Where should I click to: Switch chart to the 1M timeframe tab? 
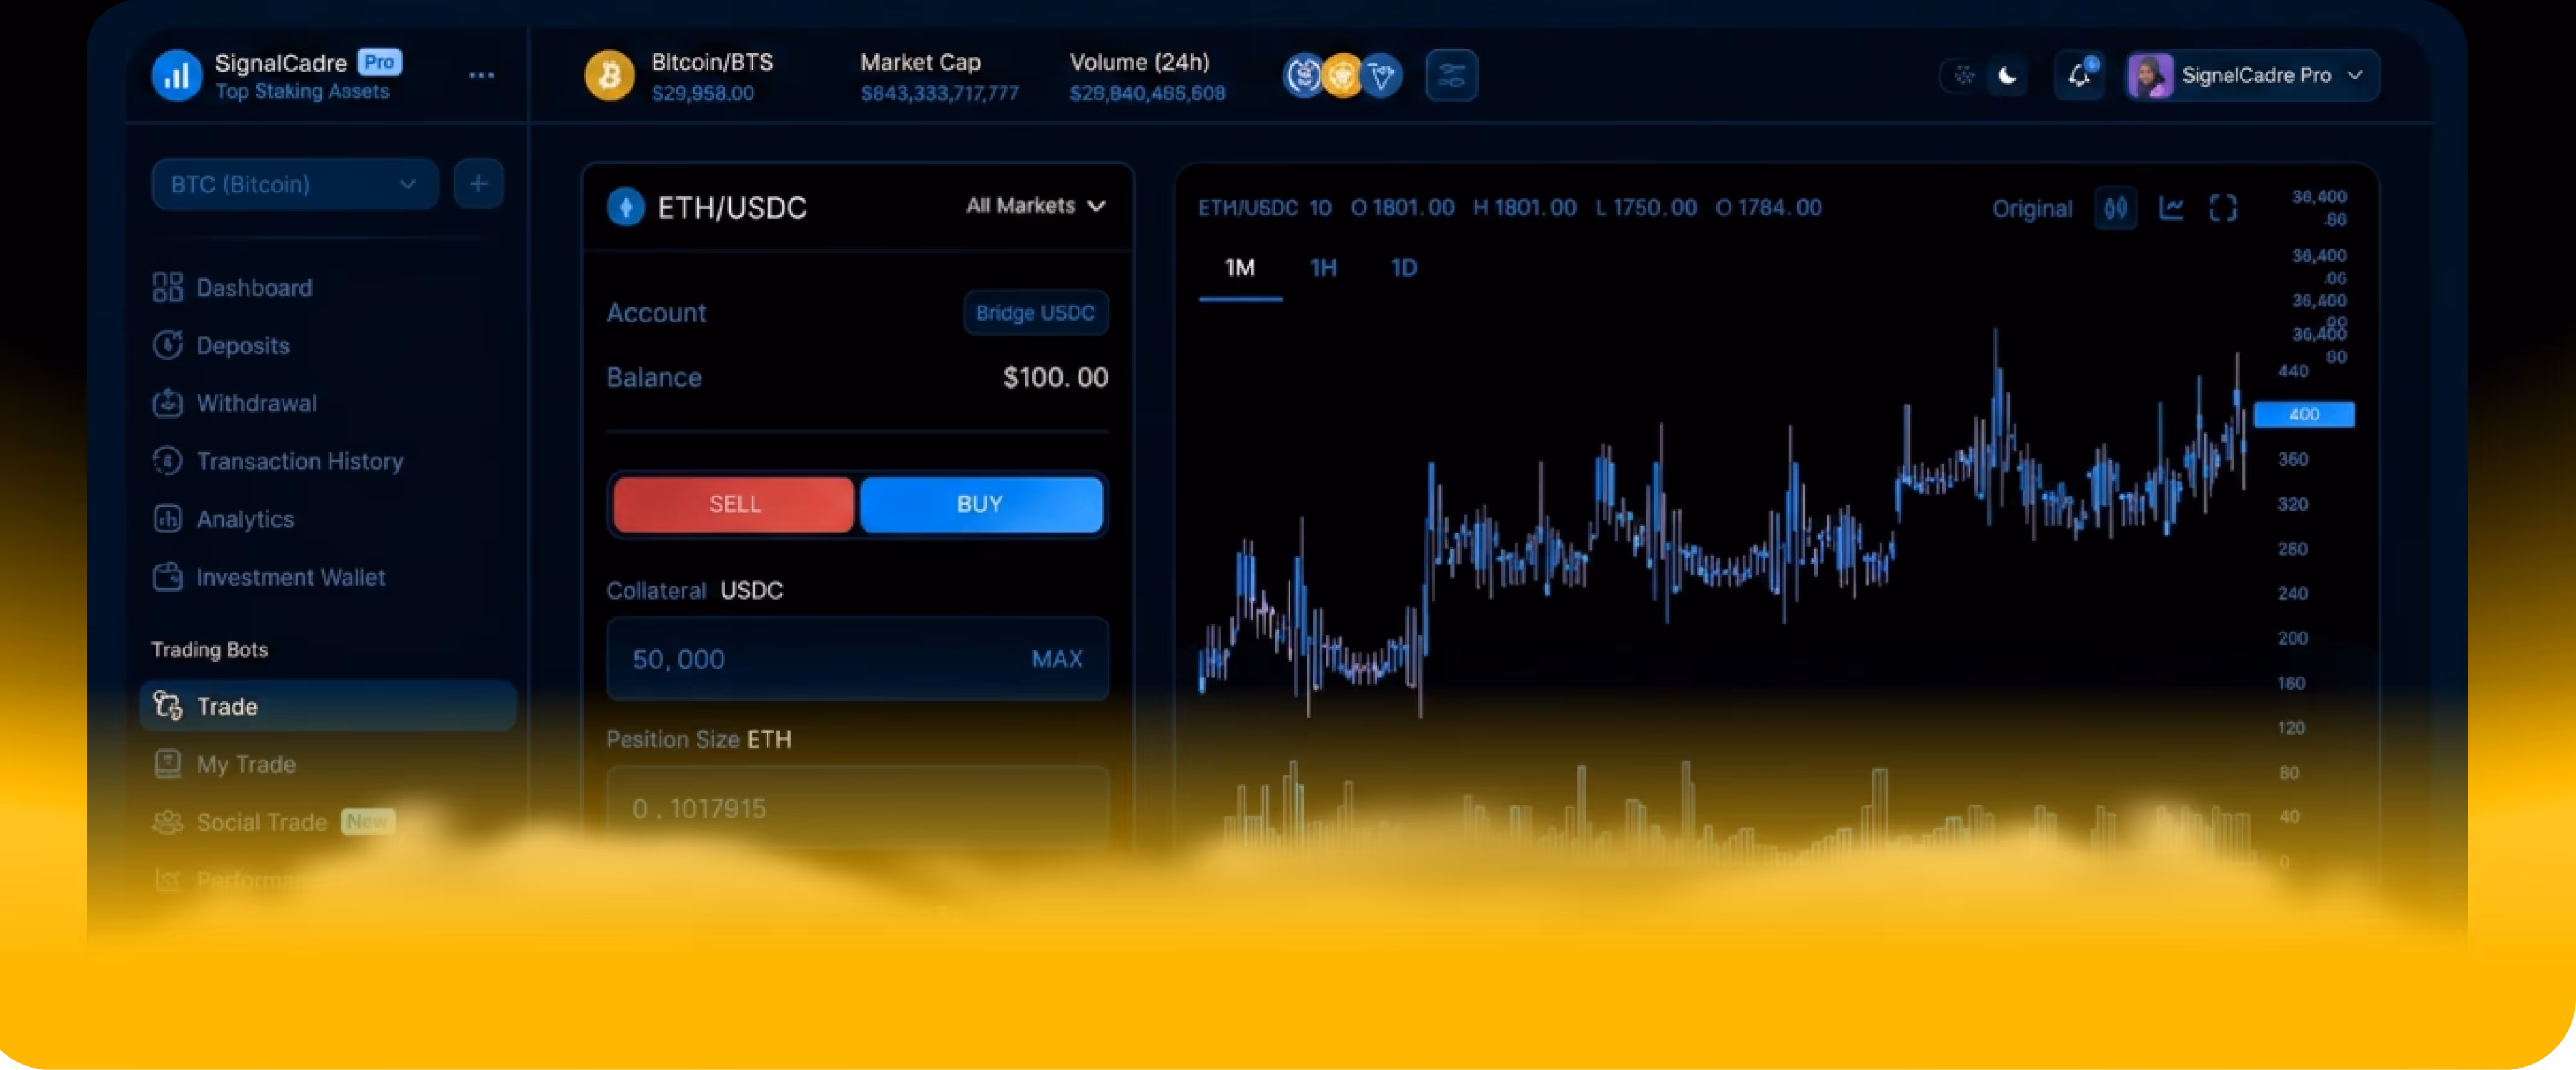[1240, 268]
